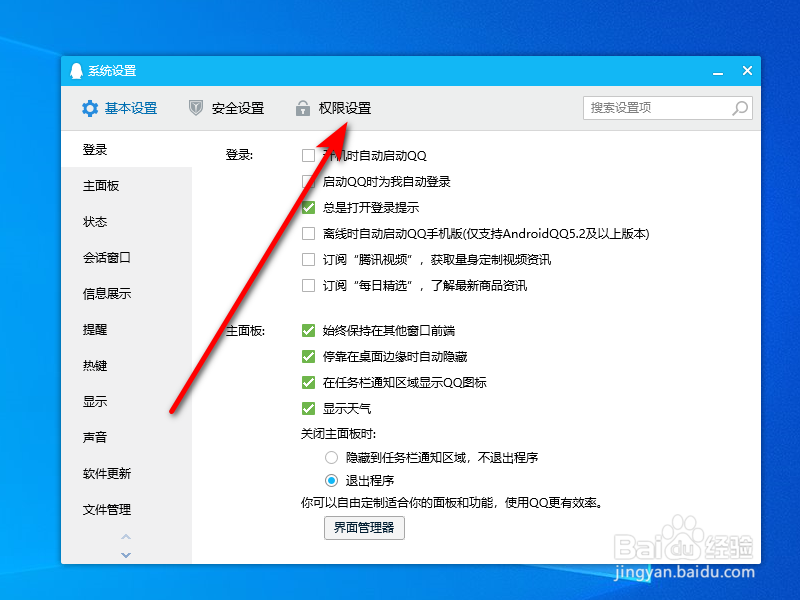800x600 pixels.
Task: Uncheck 停靠在桌面边缘时自动隐藏
Action: tap(308, 357)
